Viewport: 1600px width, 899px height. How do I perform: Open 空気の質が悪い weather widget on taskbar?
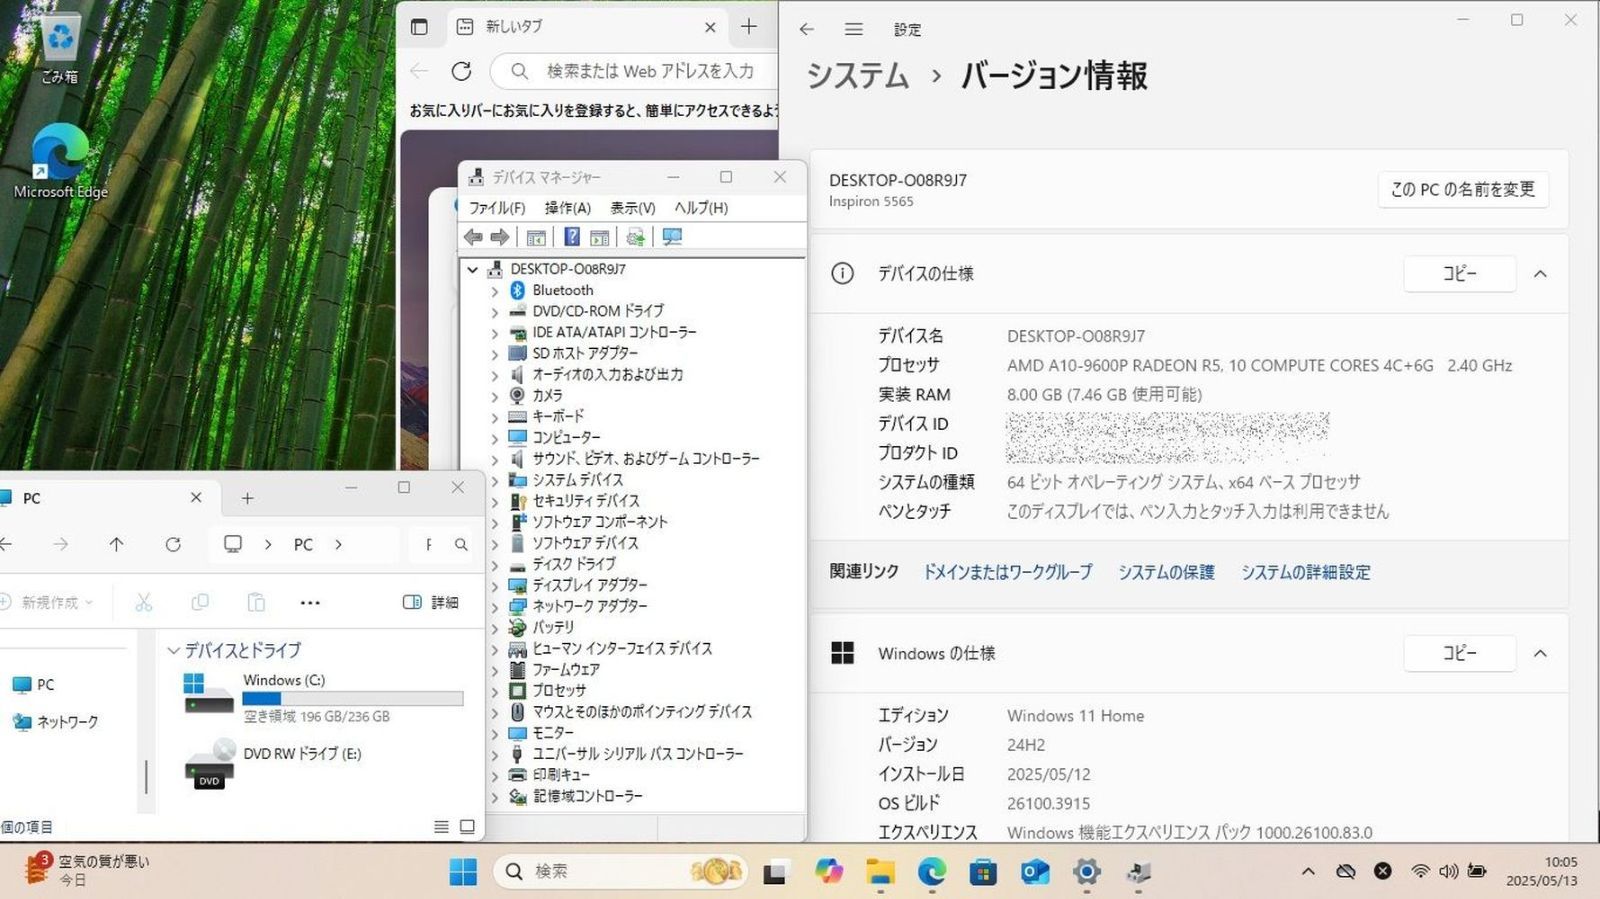pyautogui.click(x=86, y=870)
